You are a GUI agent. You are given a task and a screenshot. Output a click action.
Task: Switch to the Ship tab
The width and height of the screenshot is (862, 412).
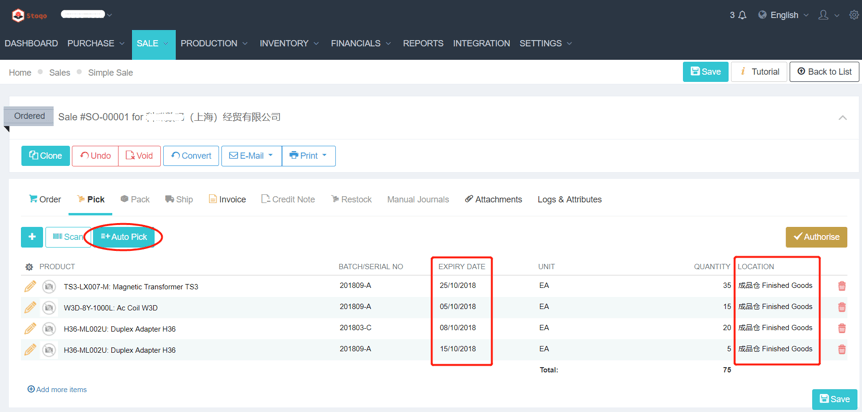coord(179,200)
